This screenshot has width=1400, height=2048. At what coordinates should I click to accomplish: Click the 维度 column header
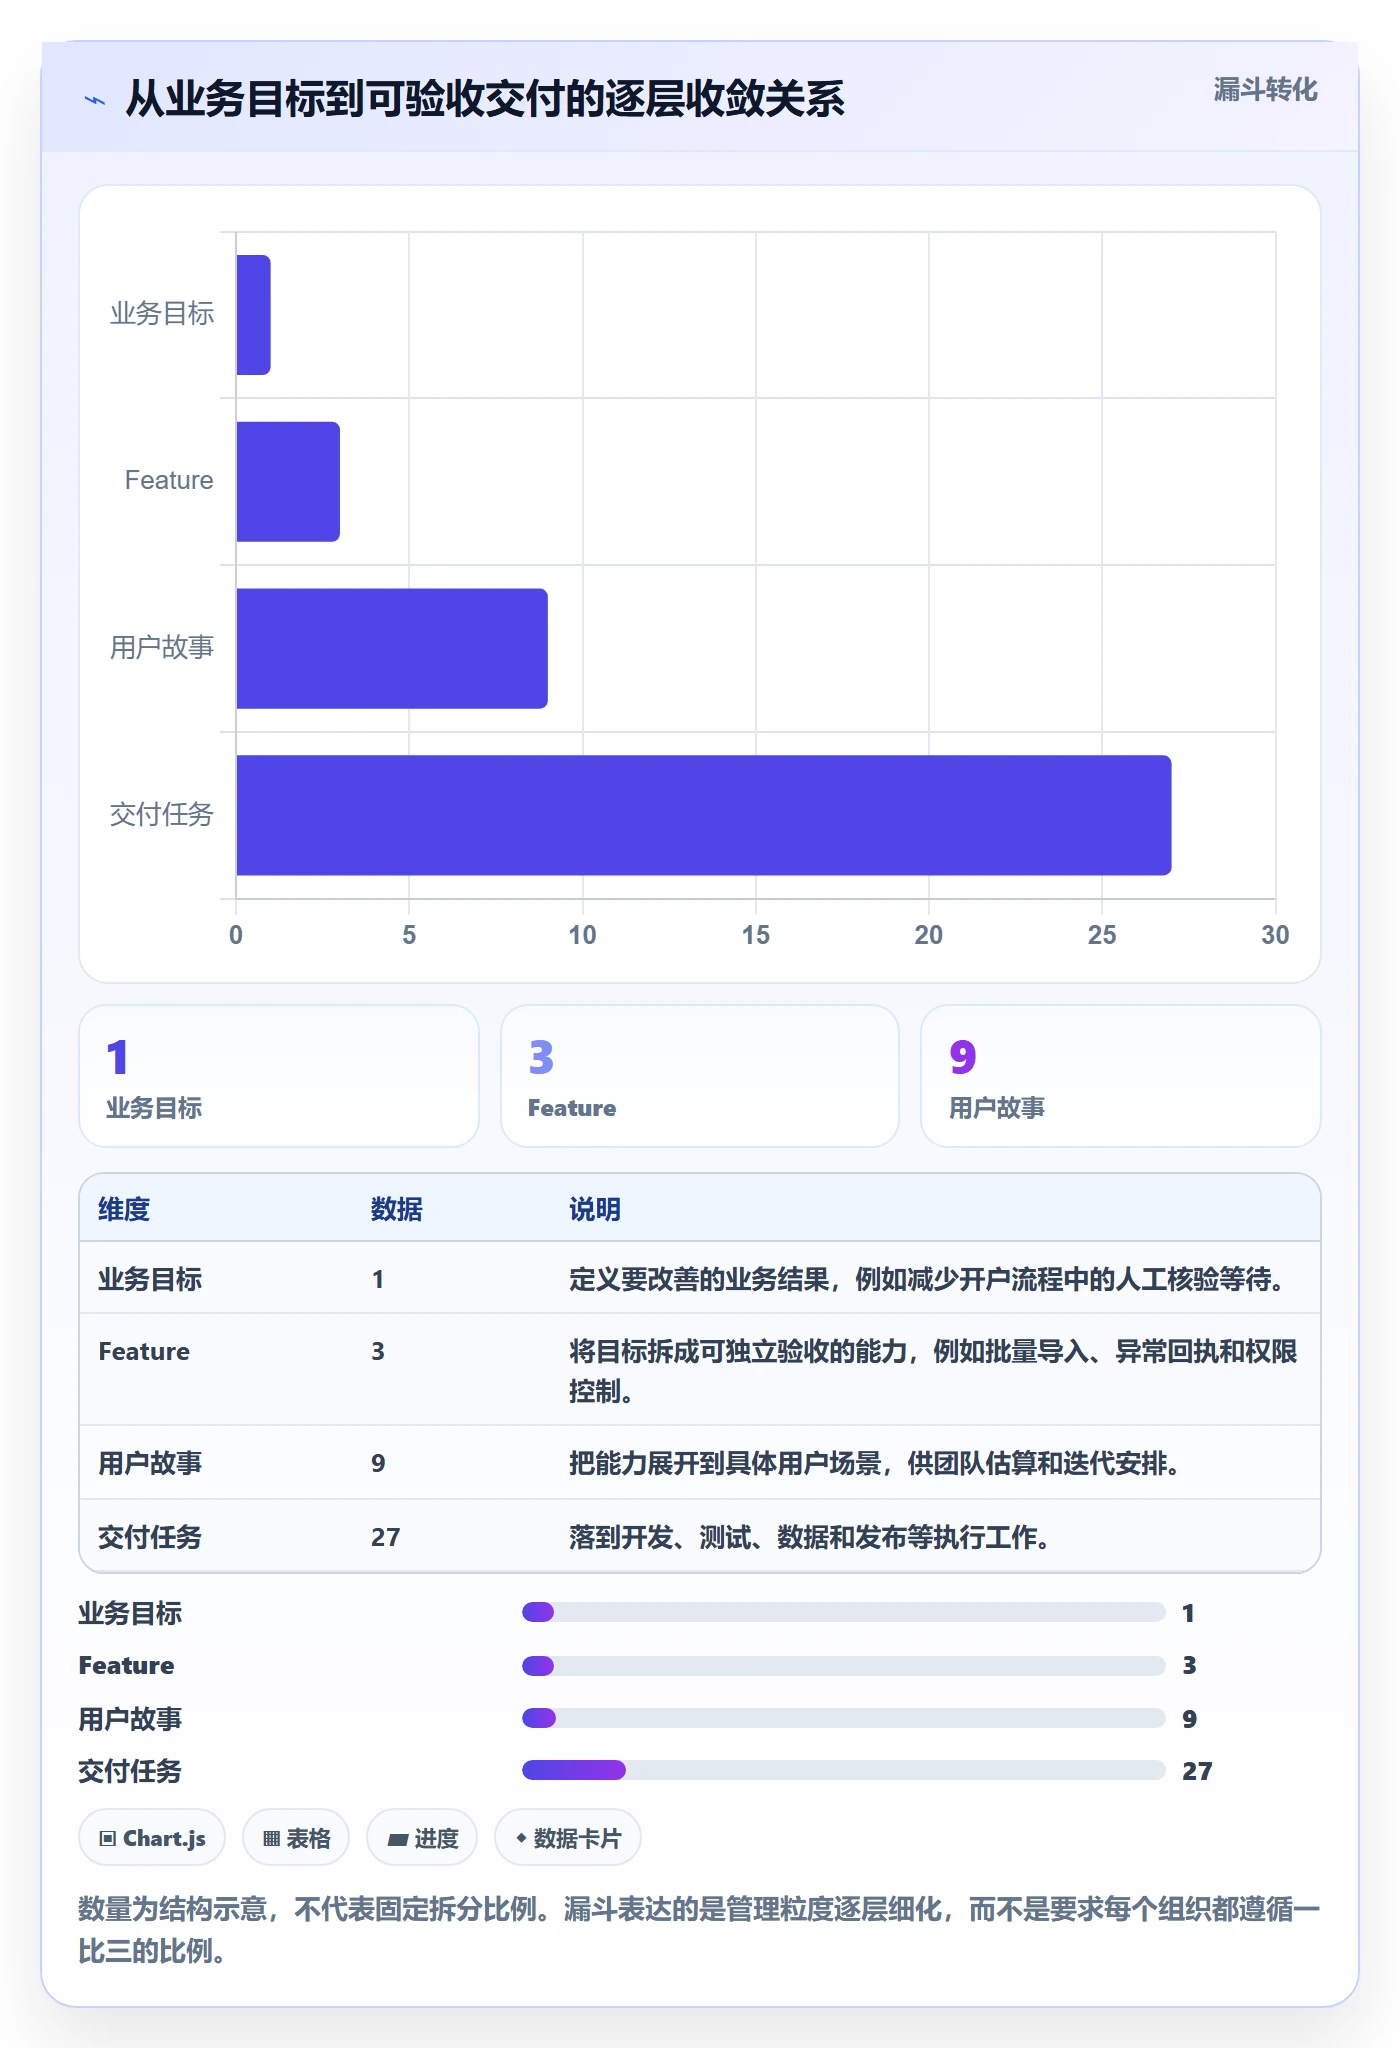pyautogui.click(x=124, y=1209)
